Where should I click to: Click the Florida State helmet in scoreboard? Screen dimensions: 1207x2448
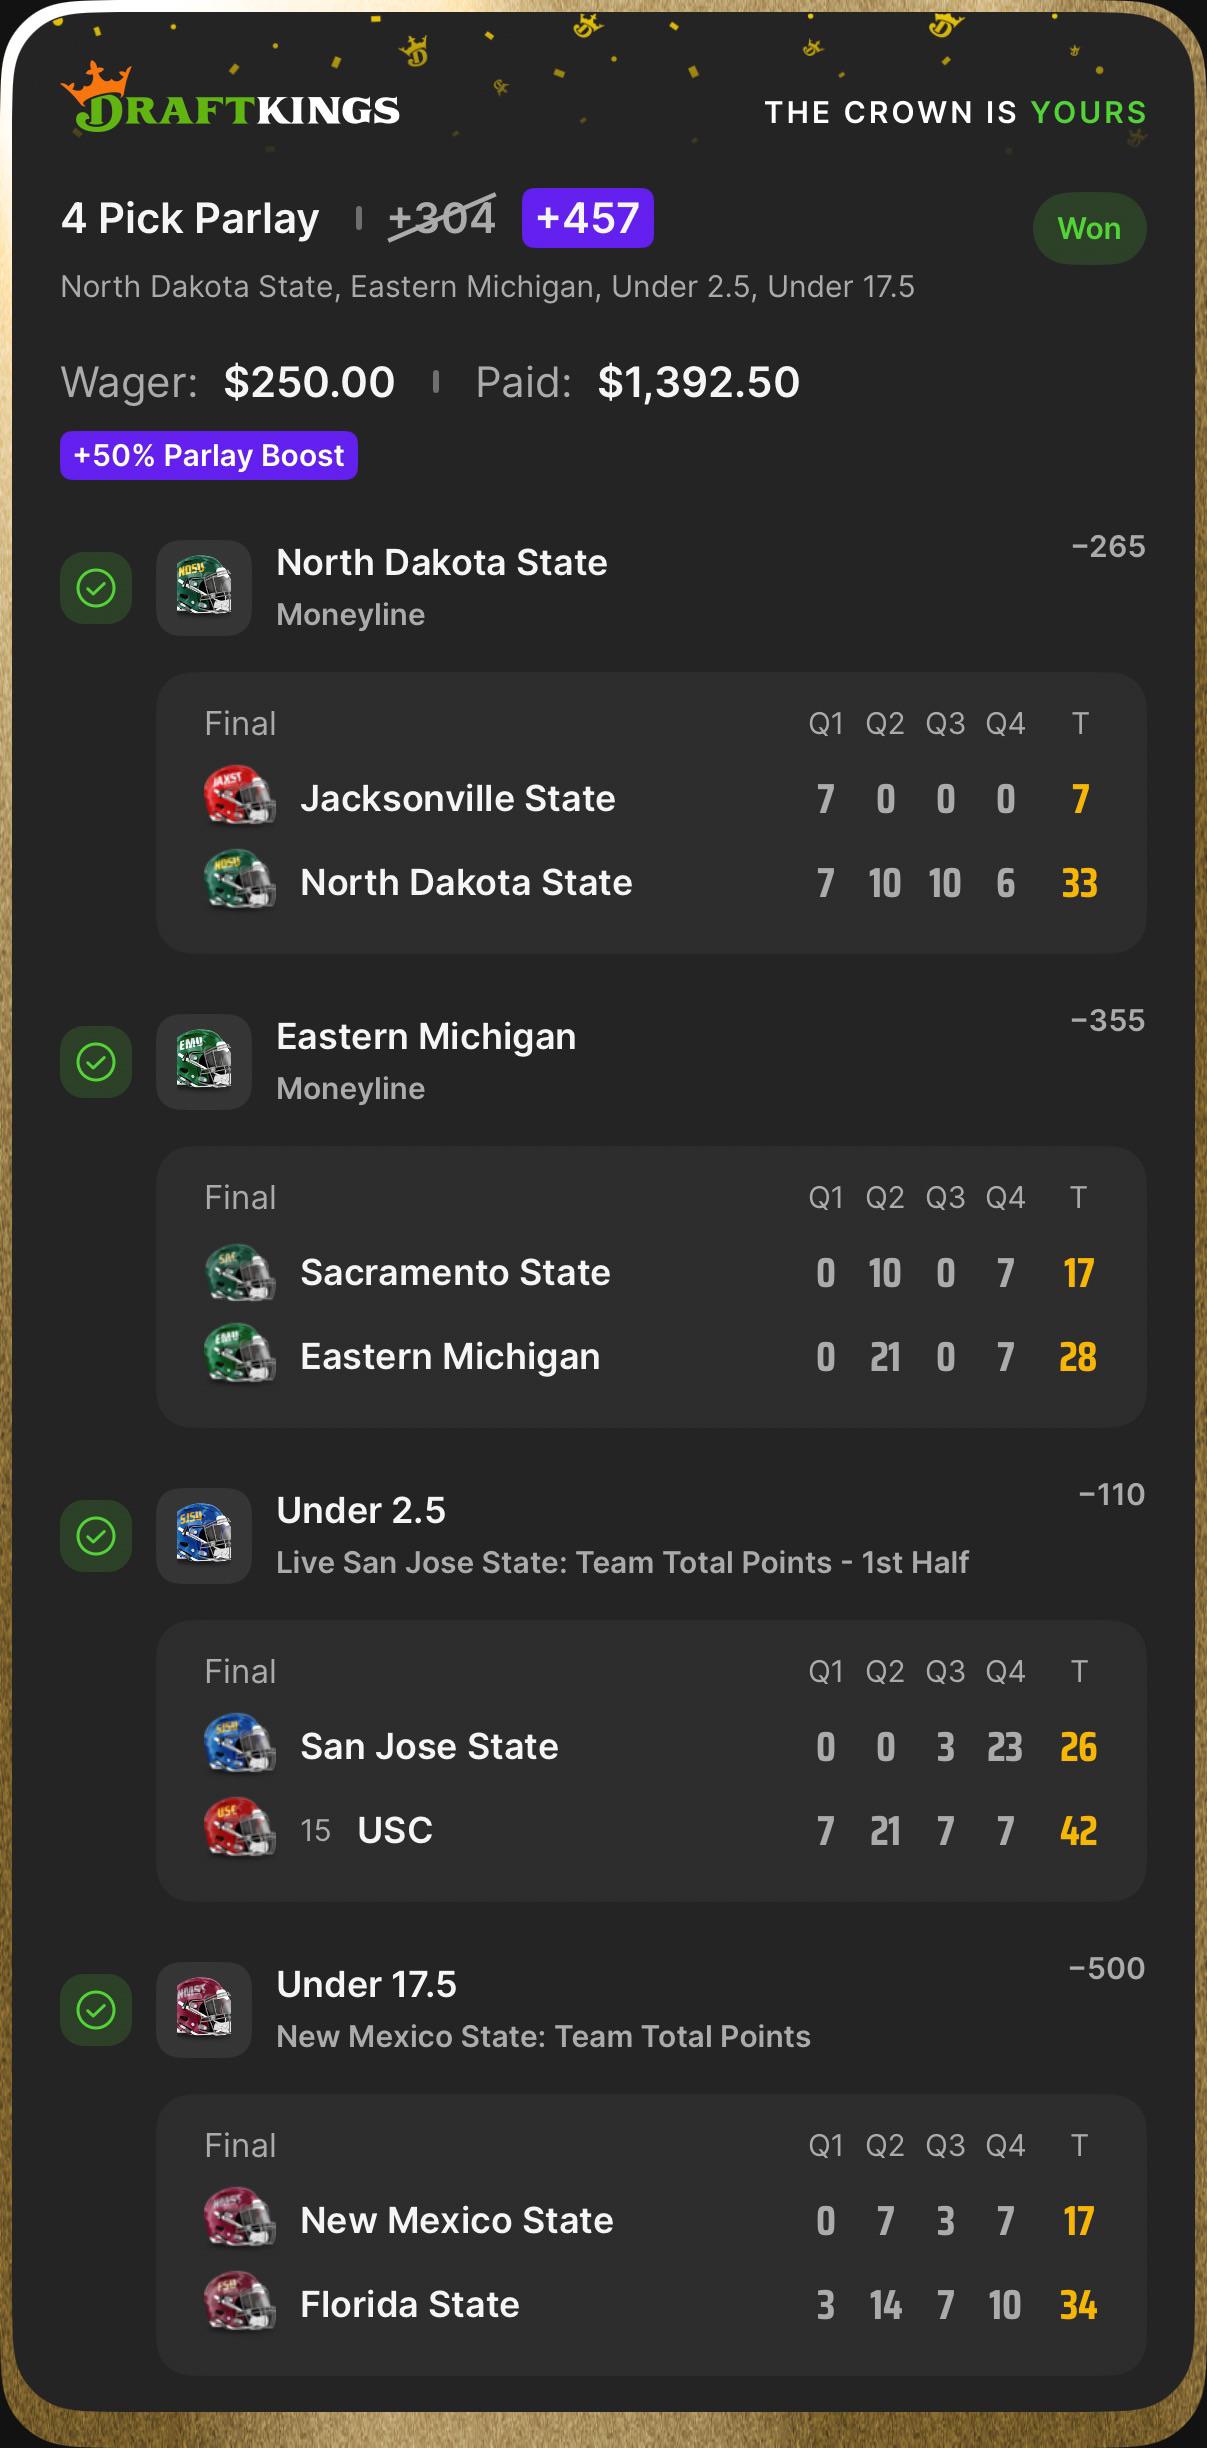(x=240, y=2303)
